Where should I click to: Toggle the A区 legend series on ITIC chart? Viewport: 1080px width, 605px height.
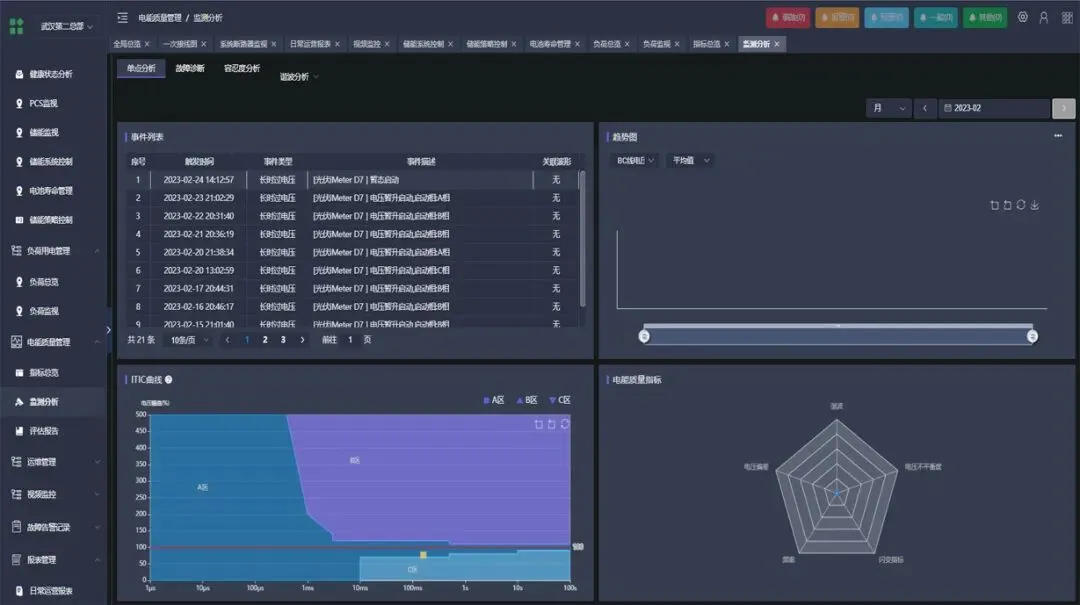pos(494,400)
